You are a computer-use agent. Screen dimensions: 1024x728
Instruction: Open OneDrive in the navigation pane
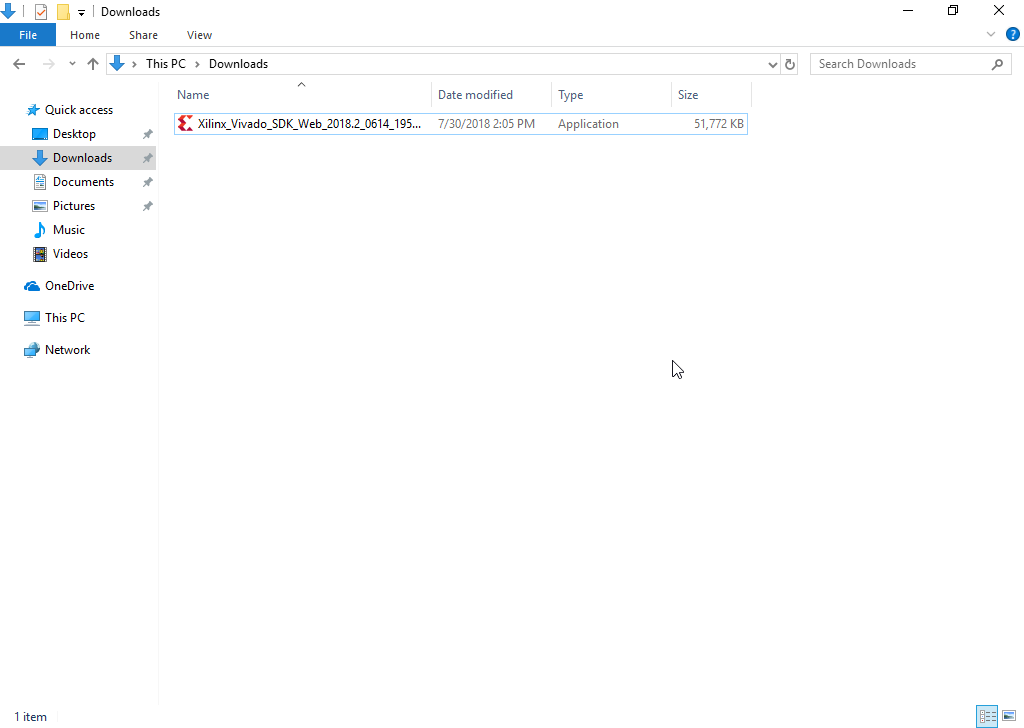coord(69,286)
